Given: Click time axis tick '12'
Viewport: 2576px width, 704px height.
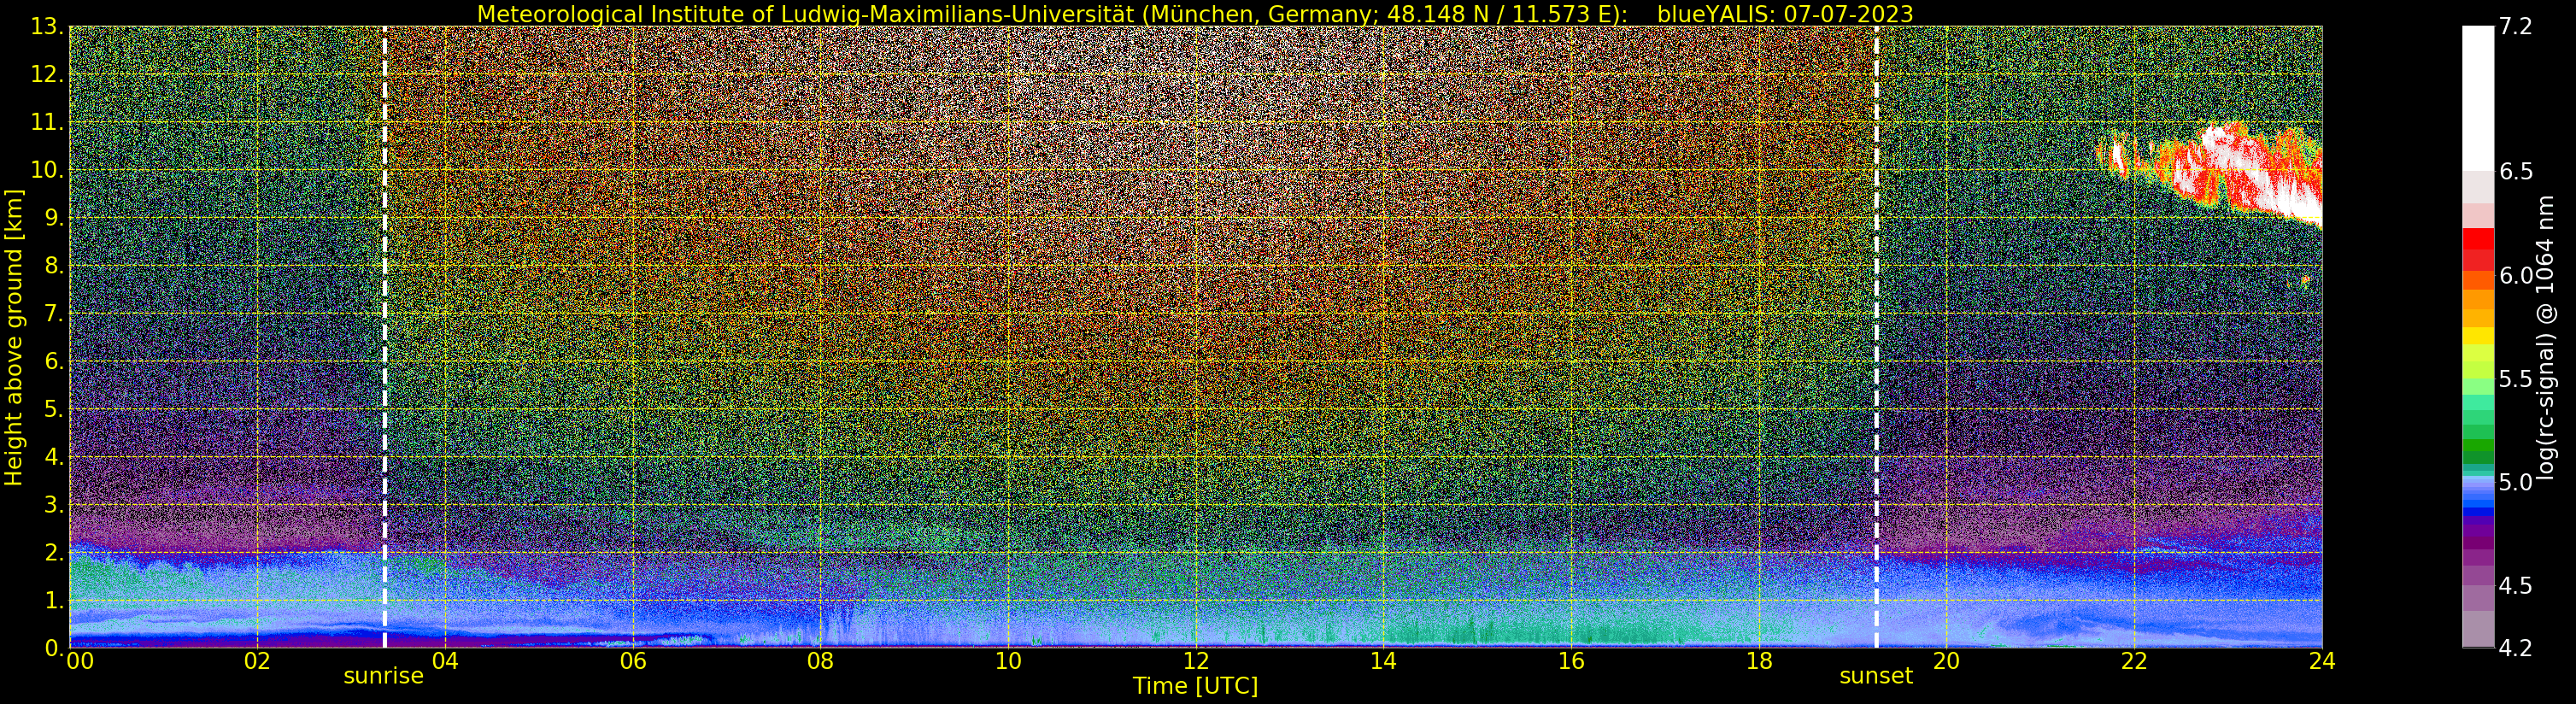Looking at the screenshot, I should click(1196, 661).
